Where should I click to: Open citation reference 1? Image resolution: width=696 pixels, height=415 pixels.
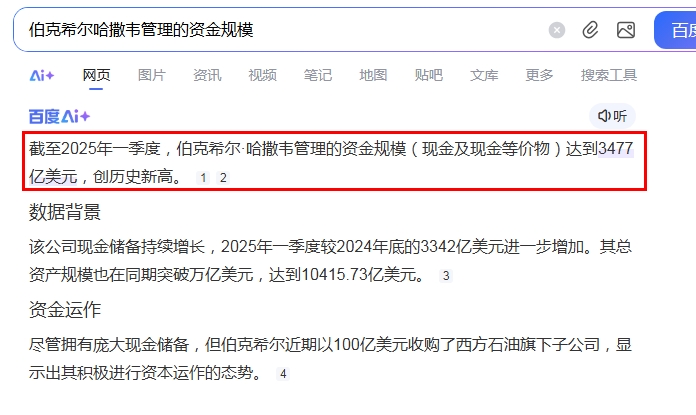coord(203,178)
